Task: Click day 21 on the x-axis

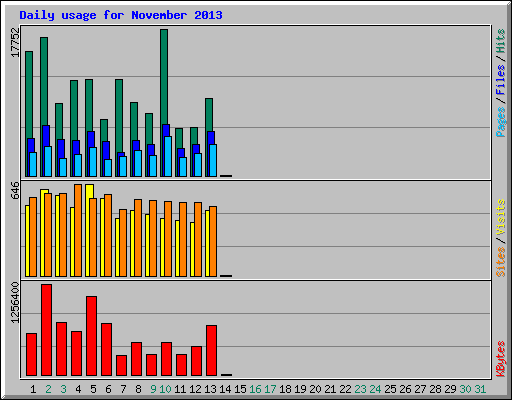Action: [x=330, y=389]
